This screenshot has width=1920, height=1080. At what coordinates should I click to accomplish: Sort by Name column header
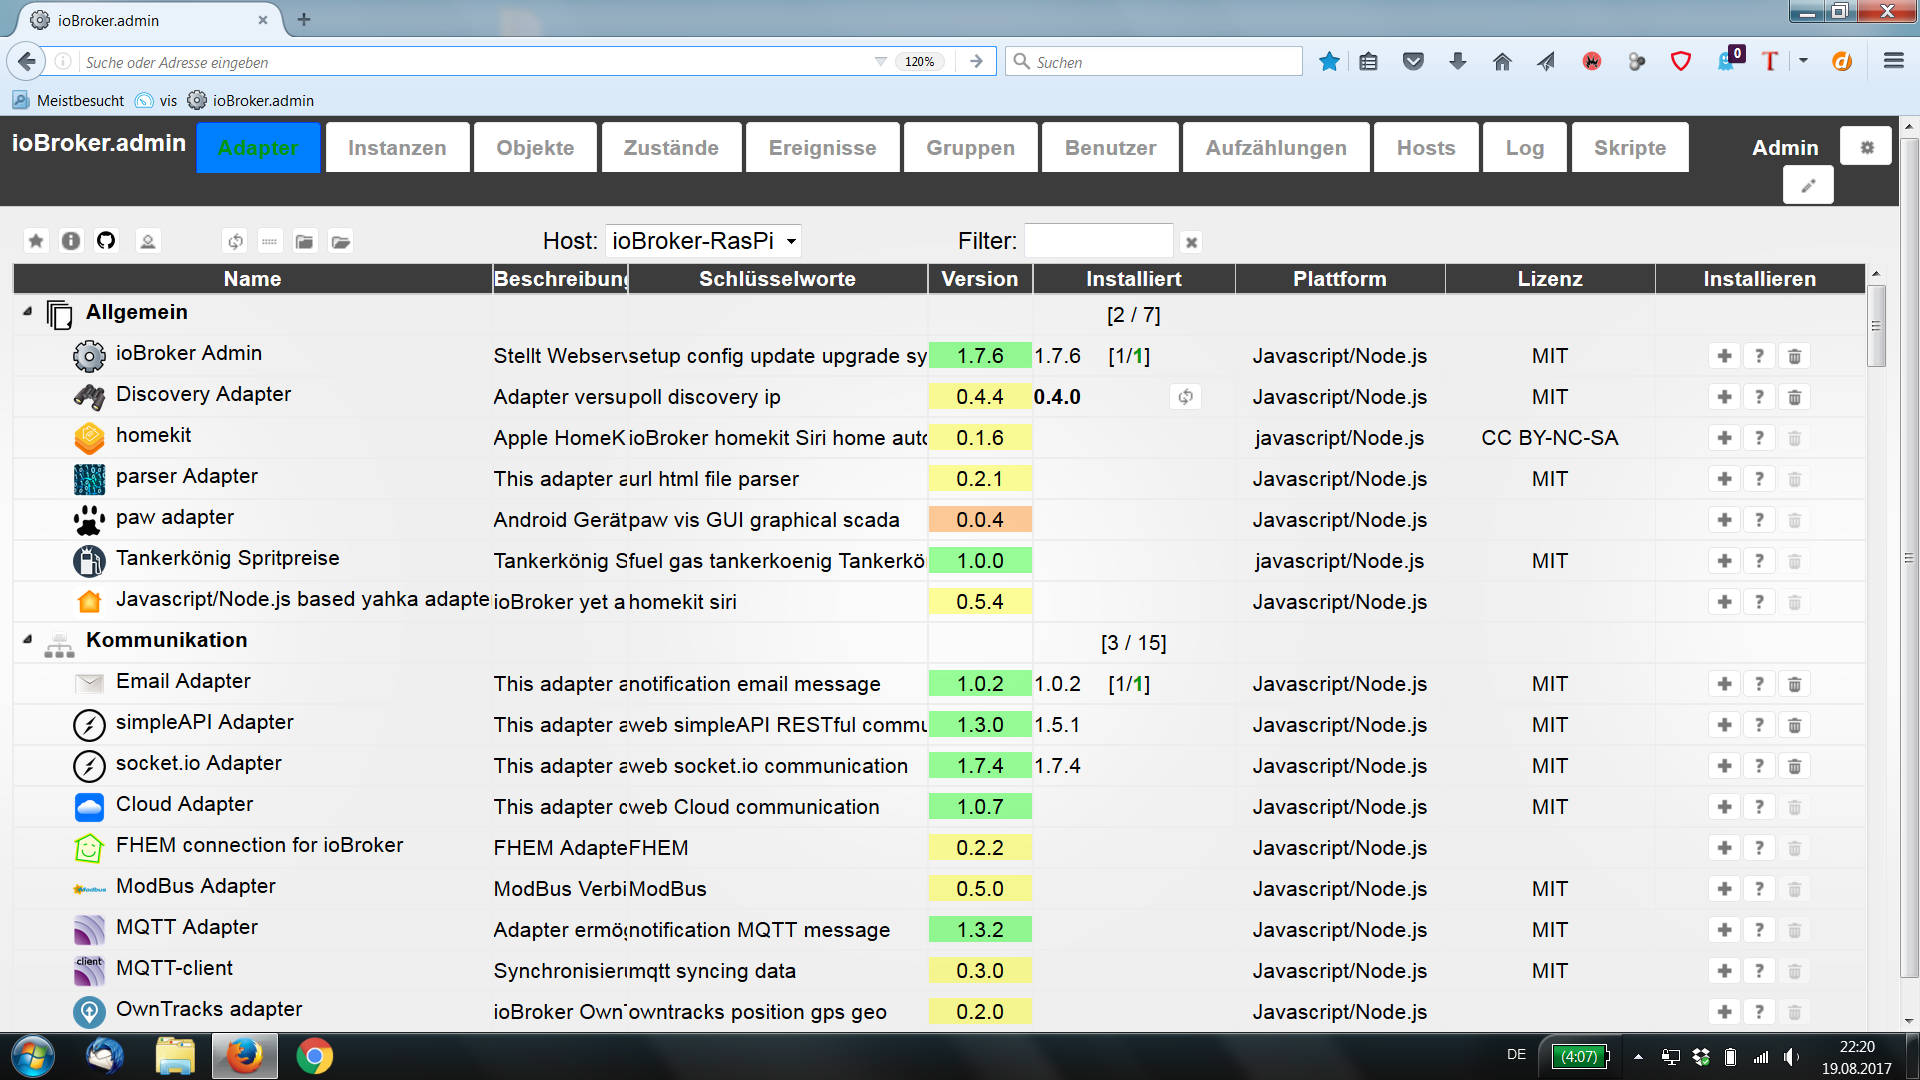click(252, 279)
